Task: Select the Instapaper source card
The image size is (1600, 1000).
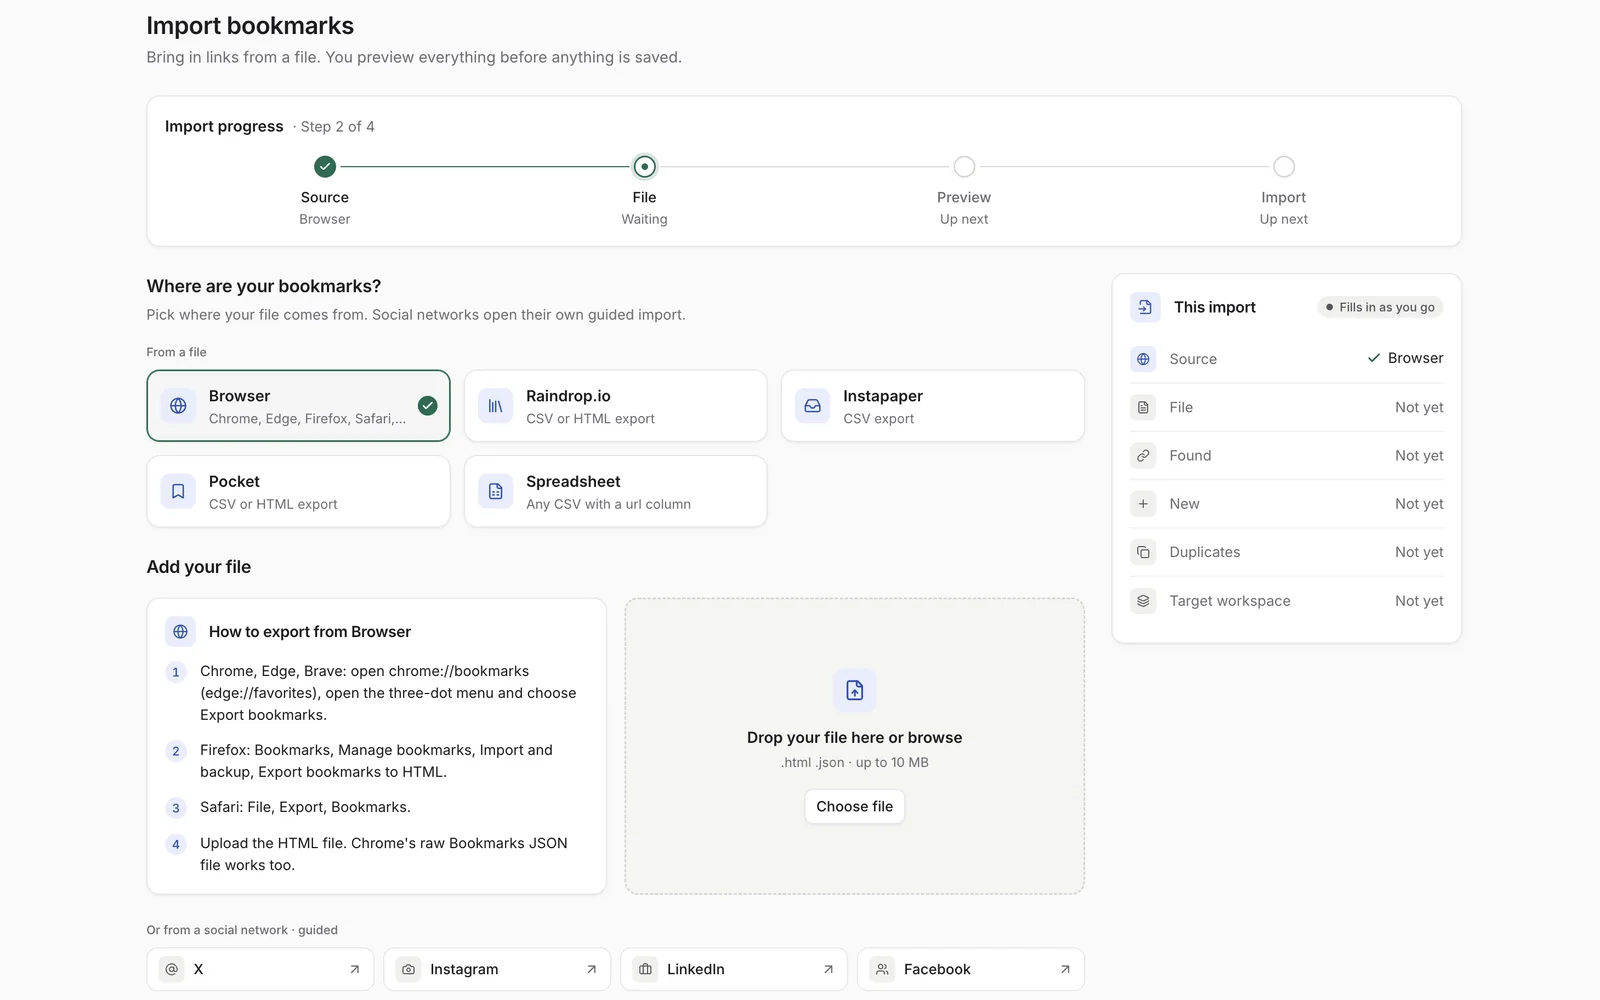Action: point(932,406)
